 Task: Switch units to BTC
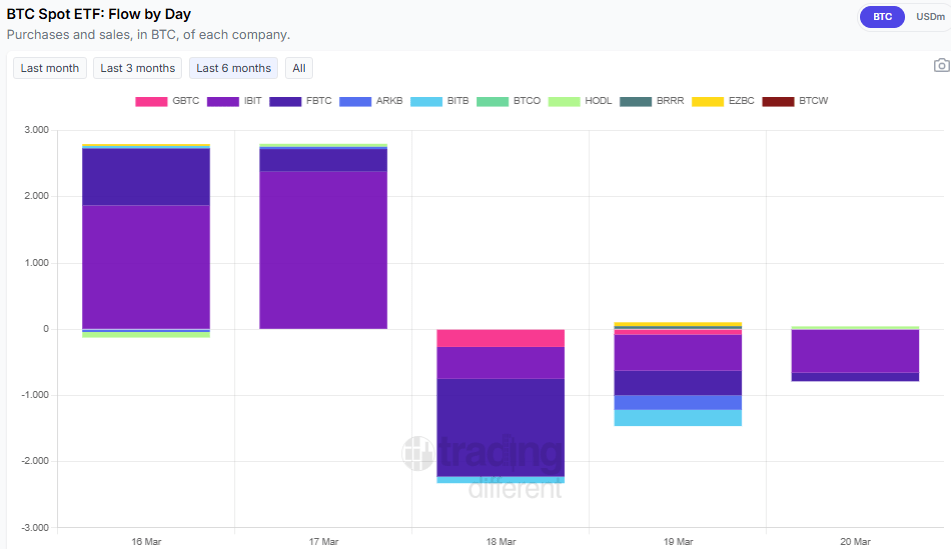pyautogui.click(x=881, y=17)
